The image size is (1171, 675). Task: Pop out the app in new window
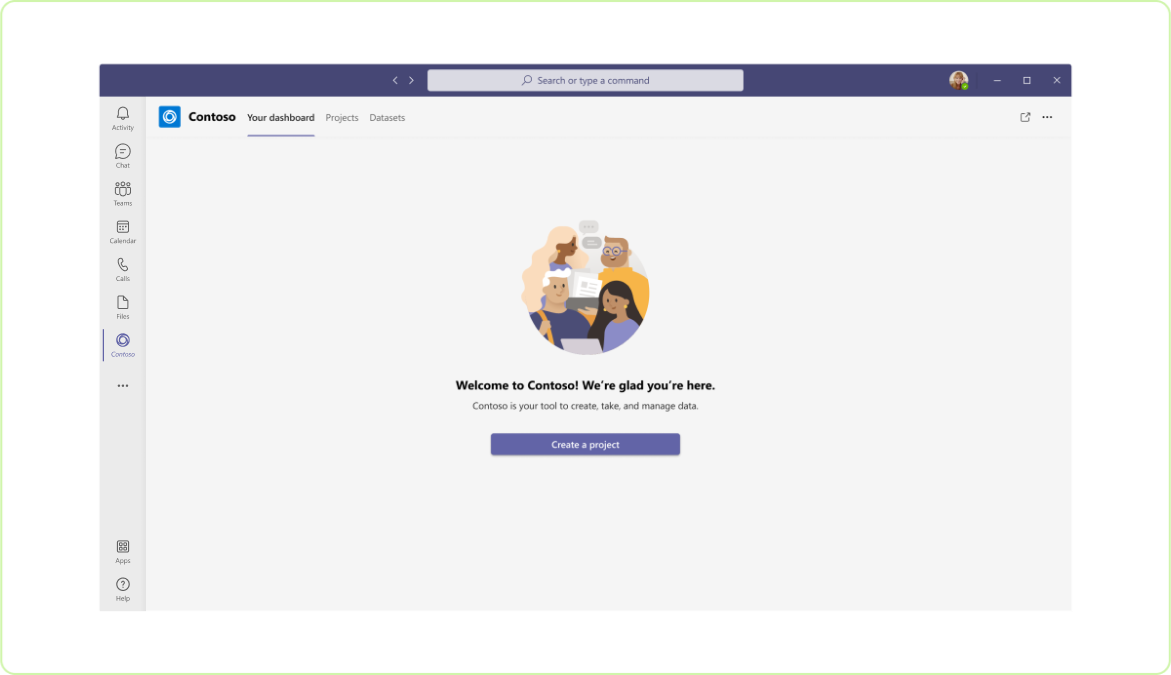pos(1025,117)
